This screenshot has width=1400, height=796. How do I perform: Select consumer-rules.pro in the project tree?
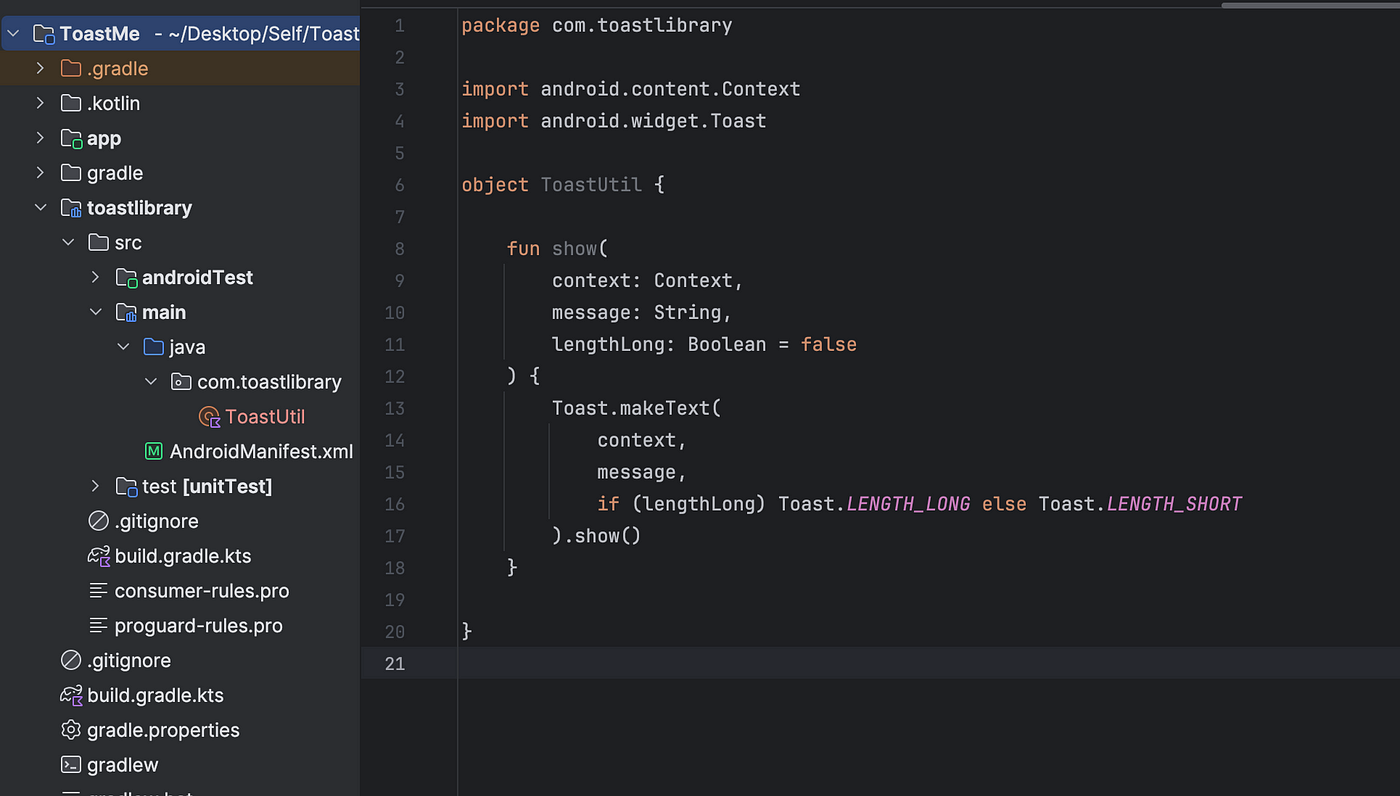[x=202, y=591]
